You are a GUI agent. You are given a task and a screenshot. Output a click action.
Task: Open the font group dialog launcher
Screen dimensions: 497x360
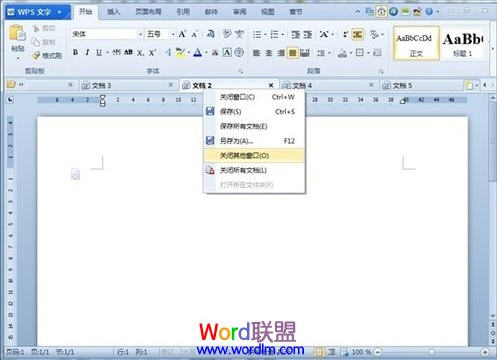click(240, 71)
